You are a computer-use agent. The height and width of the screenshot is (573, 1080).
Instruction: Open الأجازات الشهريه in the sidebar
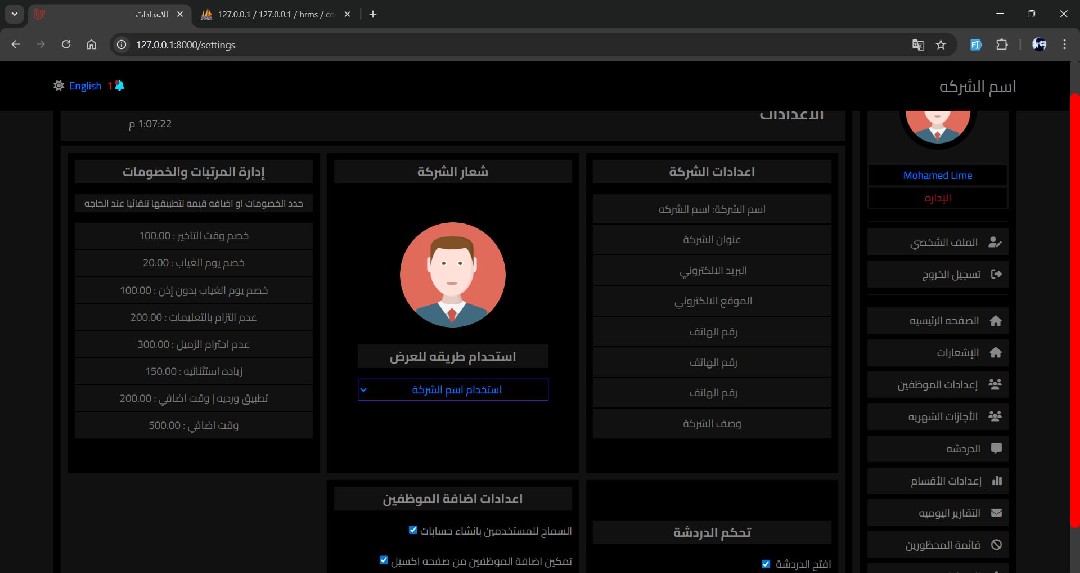coord(937,417)
